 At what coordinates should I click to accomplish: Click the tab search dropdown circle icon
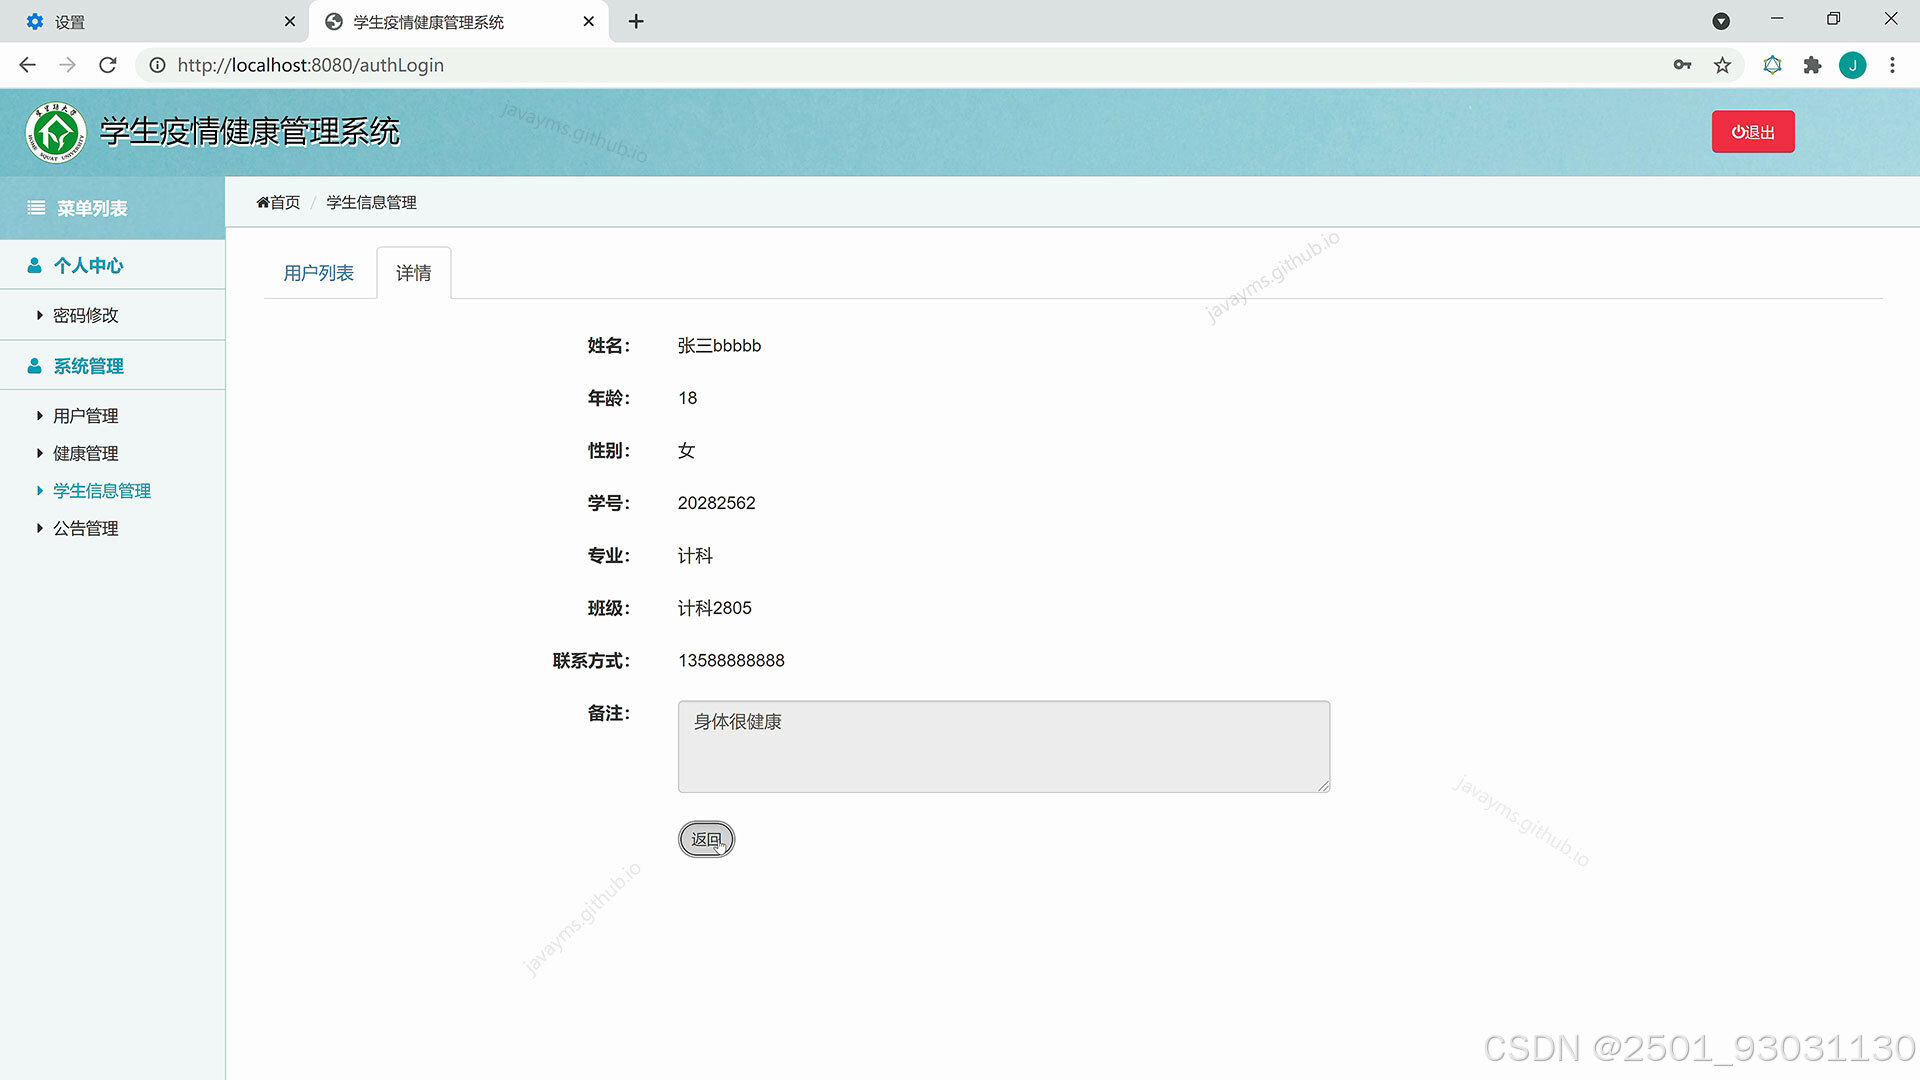(1721, 21)
